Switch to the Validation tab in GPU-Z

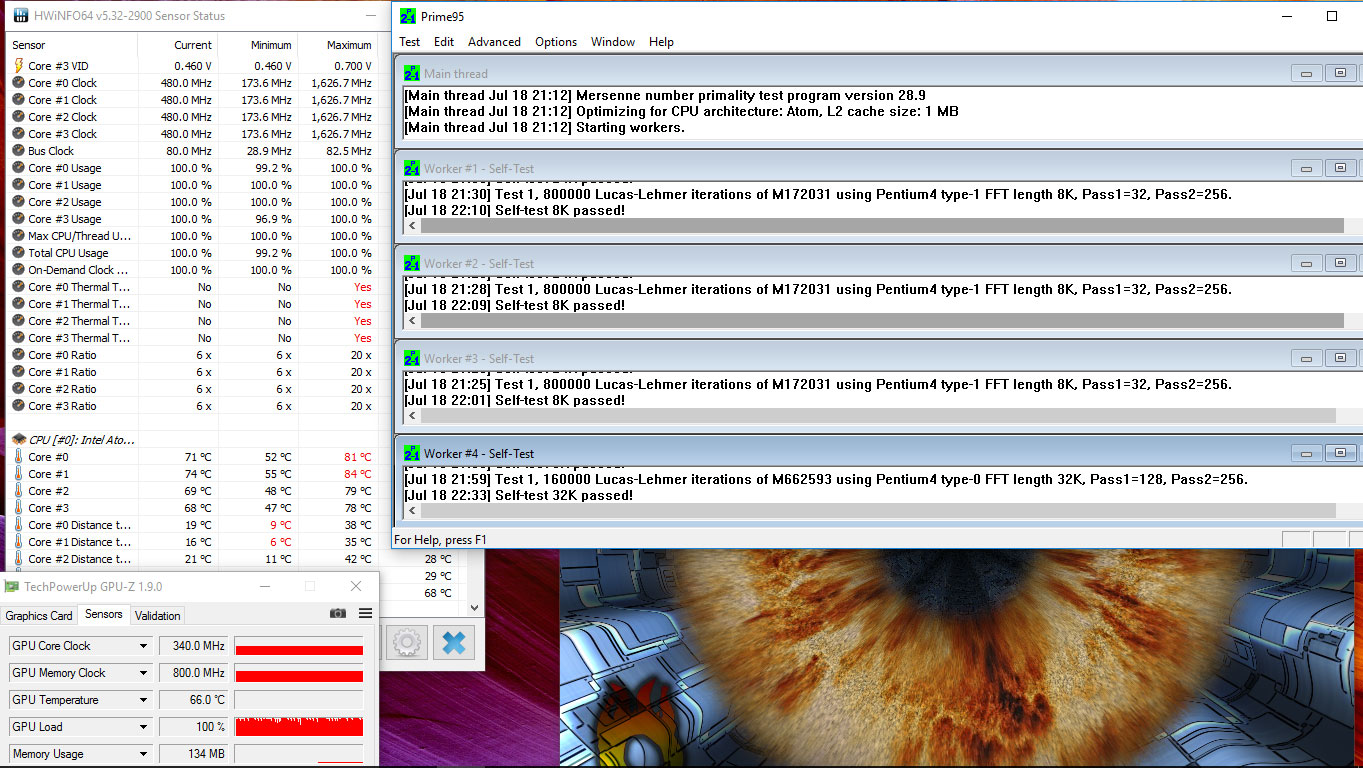(158, 616)
